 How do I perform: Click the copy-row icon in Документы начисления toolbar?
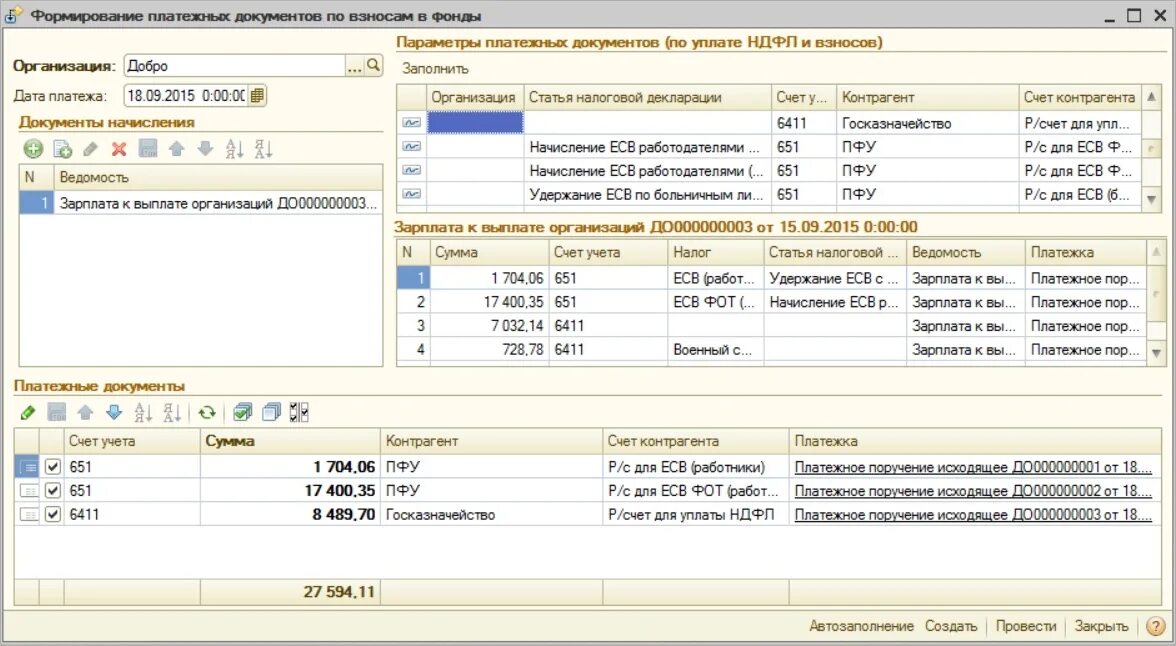(62, 149)
